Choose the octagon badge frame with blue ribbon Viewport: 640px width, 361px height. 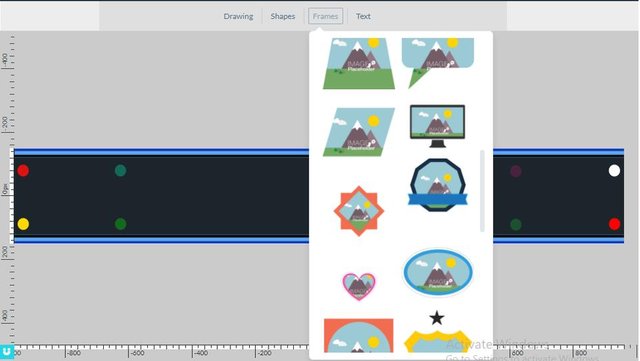438,185
